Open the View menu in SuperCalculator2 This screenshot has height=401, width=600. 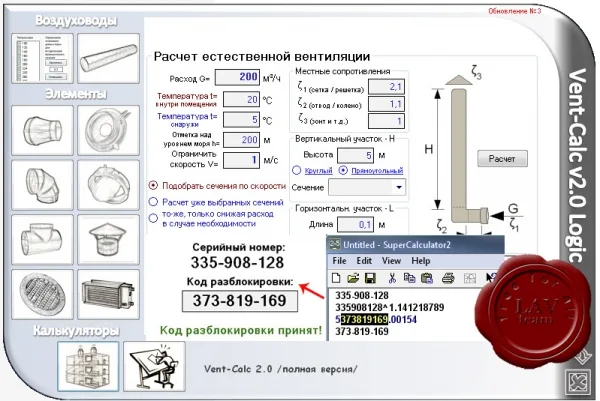(x=391, y=261)
